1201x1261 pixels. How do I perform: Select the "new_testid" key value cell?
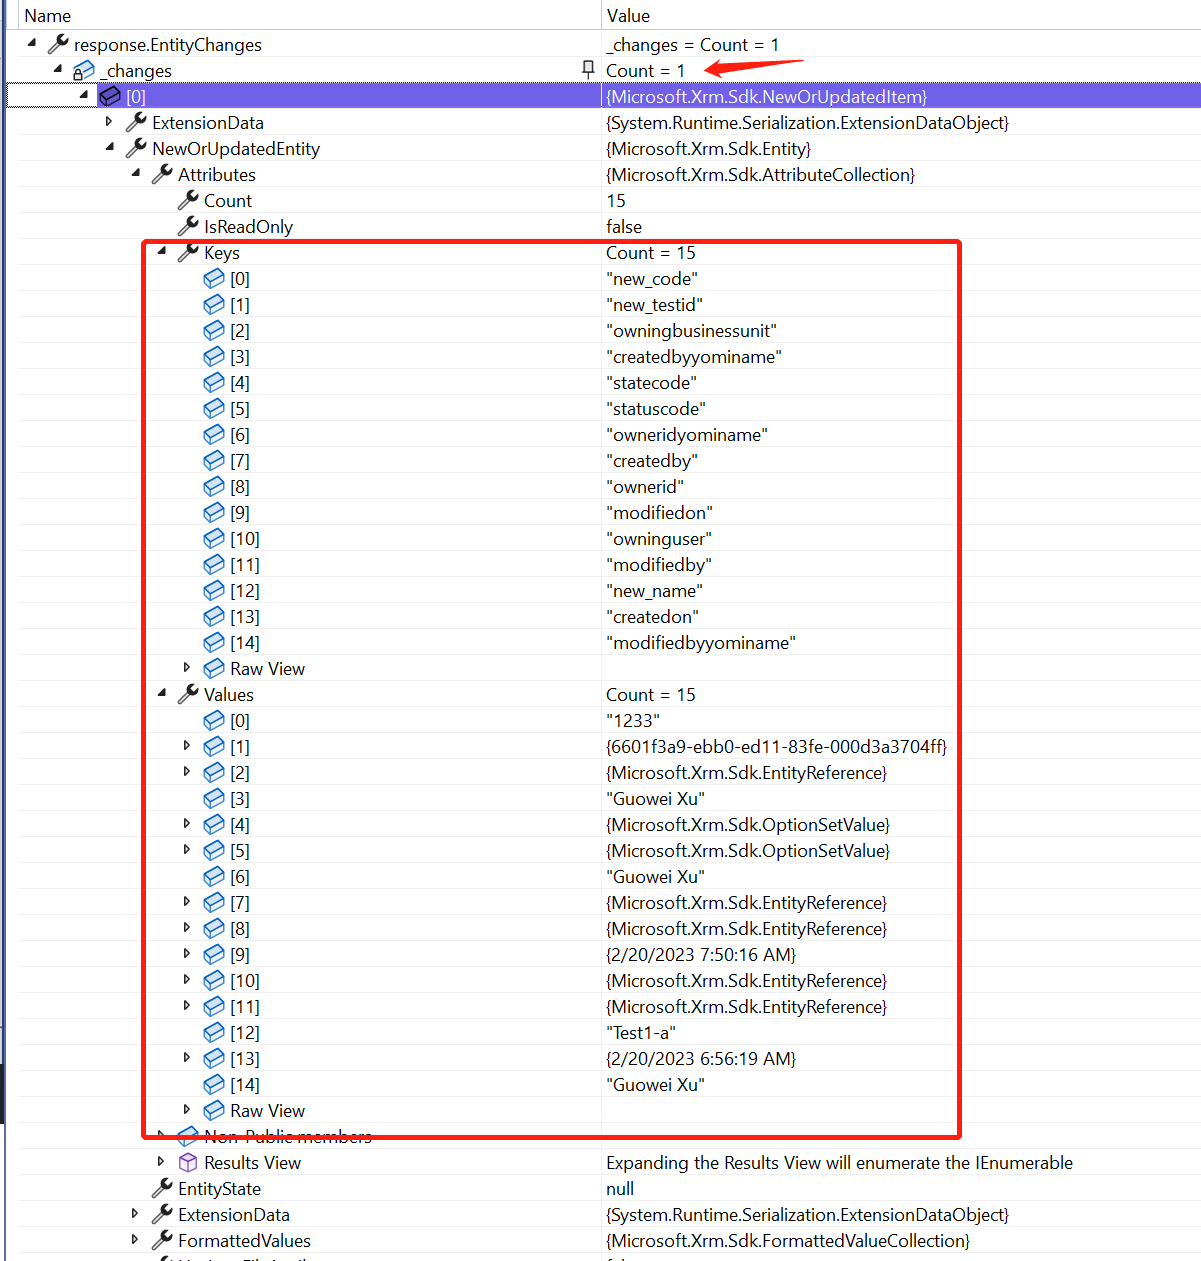click(655, 305)
